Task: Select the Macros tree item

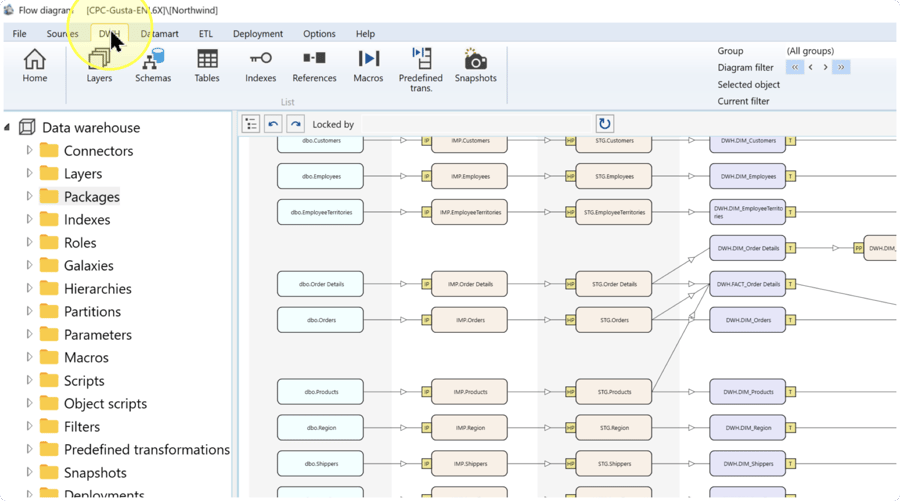Action: 86,358
